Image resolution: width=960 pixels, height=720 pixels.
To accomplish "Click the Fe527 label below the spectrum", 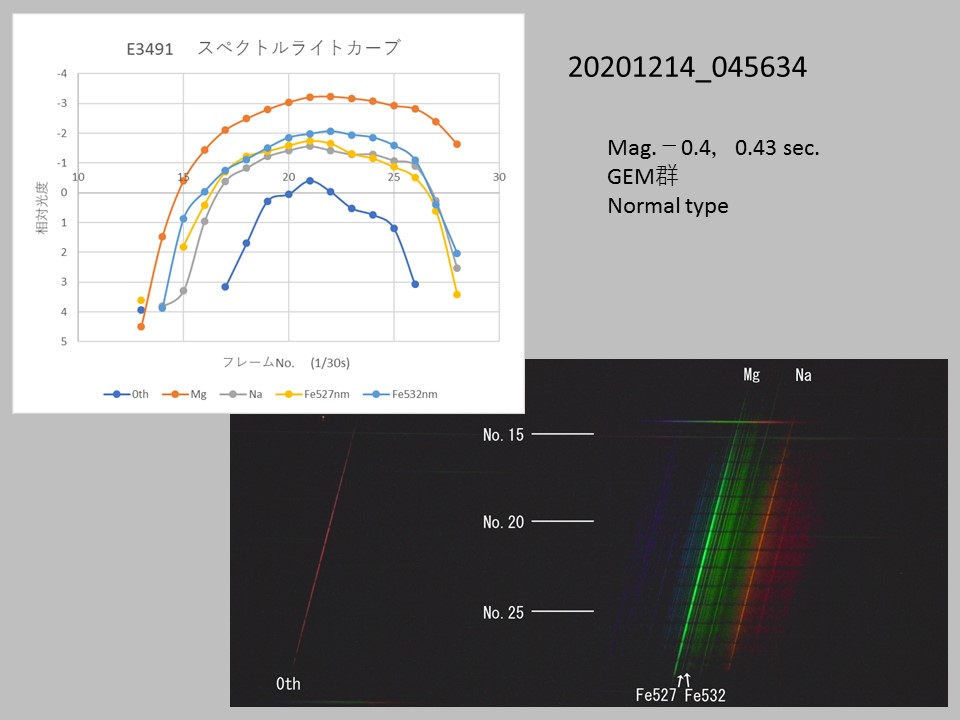I will tap(657, 695).
